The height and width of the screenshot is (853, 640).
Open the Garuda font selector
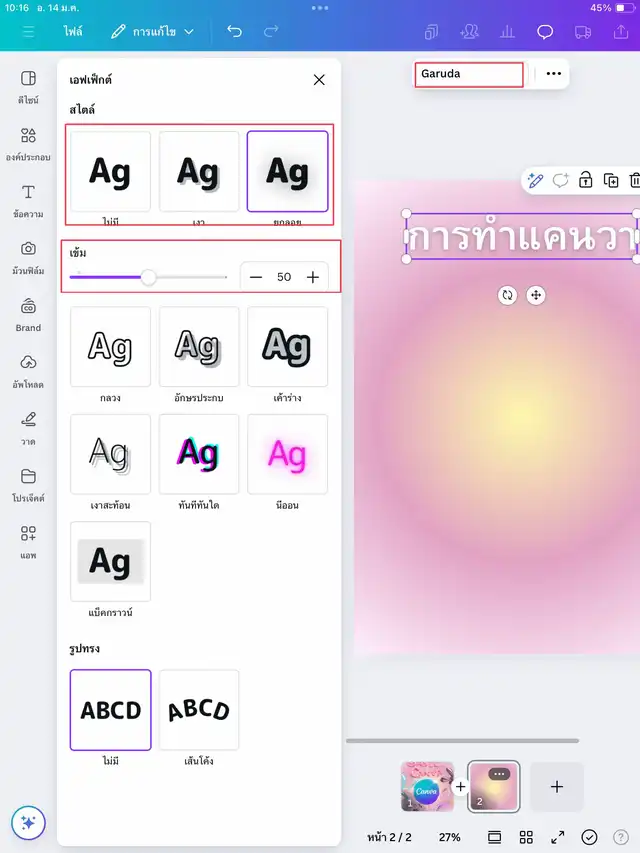469,74
